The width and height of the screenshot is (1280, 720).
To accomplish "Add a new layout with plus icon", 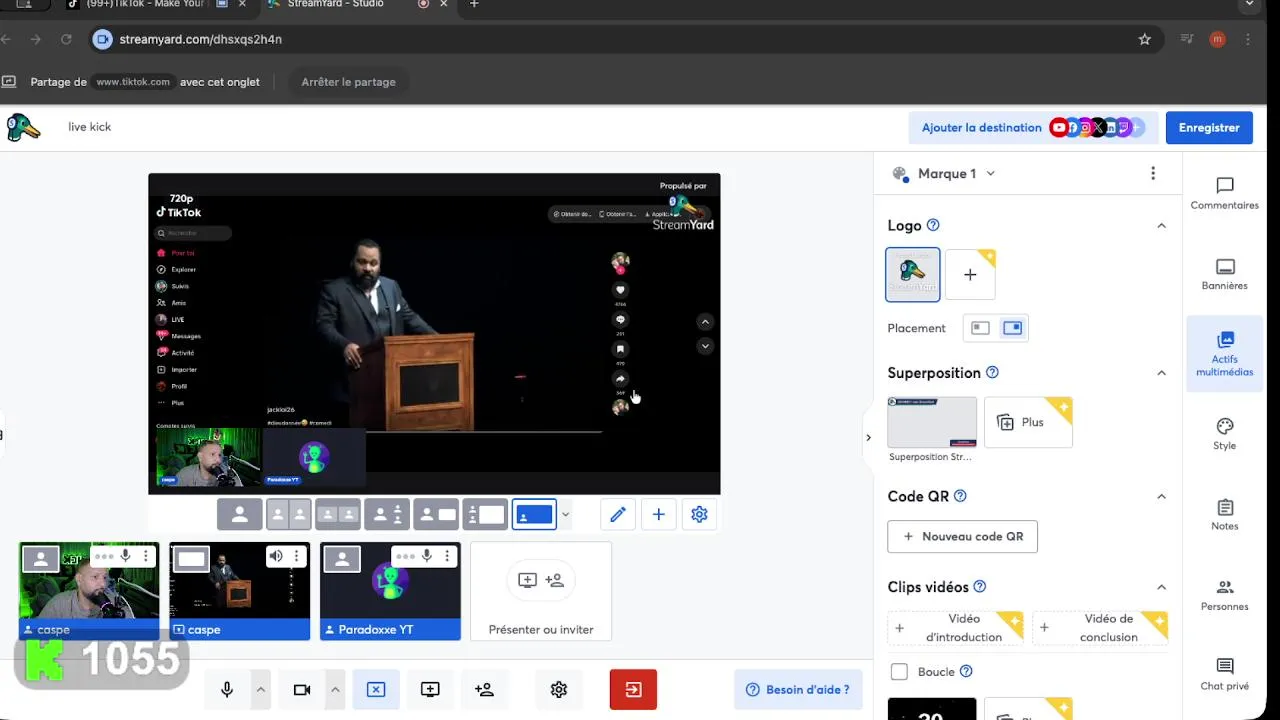I will 658,514.
